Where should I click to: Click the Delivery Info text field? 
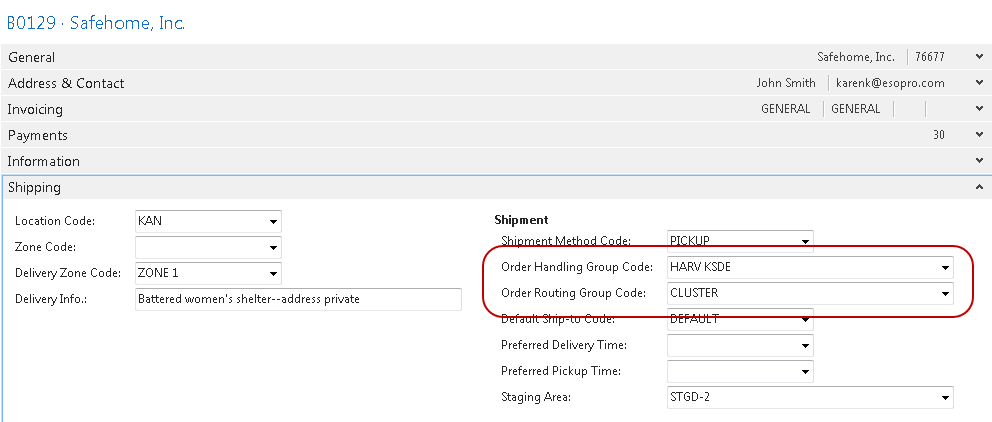pos(297,299)
